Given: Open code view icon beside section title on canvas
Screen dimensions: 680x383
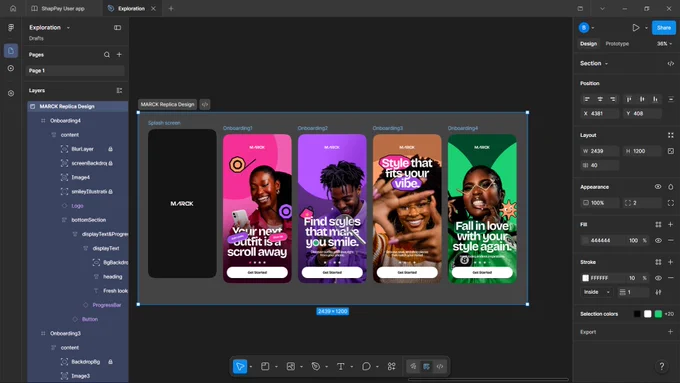Looking at the screenshot, I should pyautogui.click(x=205, y=105).
